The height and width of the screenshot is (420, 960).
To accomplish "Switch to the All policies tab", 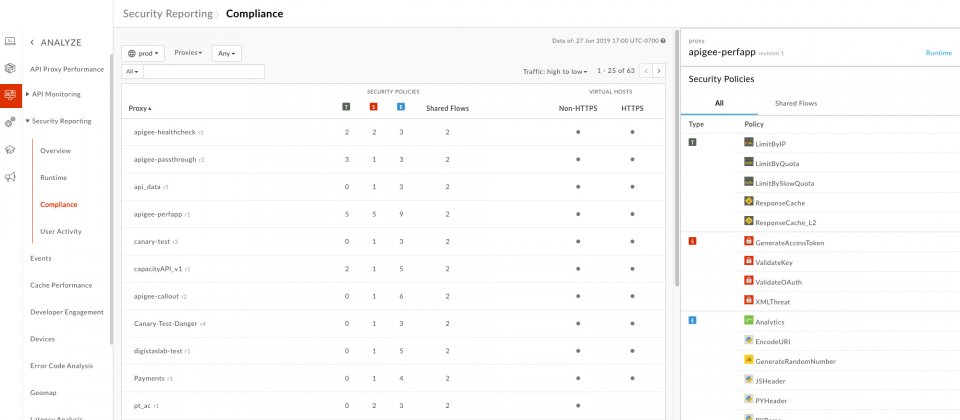I will coord(719,103).
